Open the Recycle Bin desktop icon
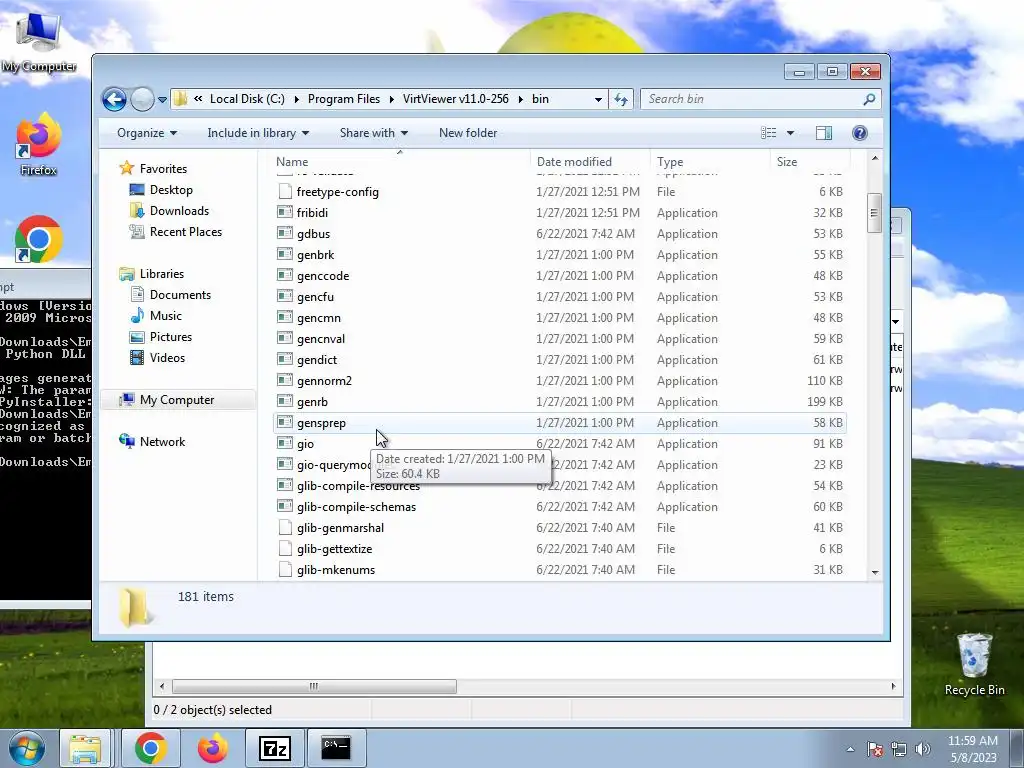Image resolution: width=1024 pixels, height=768 pixels. pos(974,664)
